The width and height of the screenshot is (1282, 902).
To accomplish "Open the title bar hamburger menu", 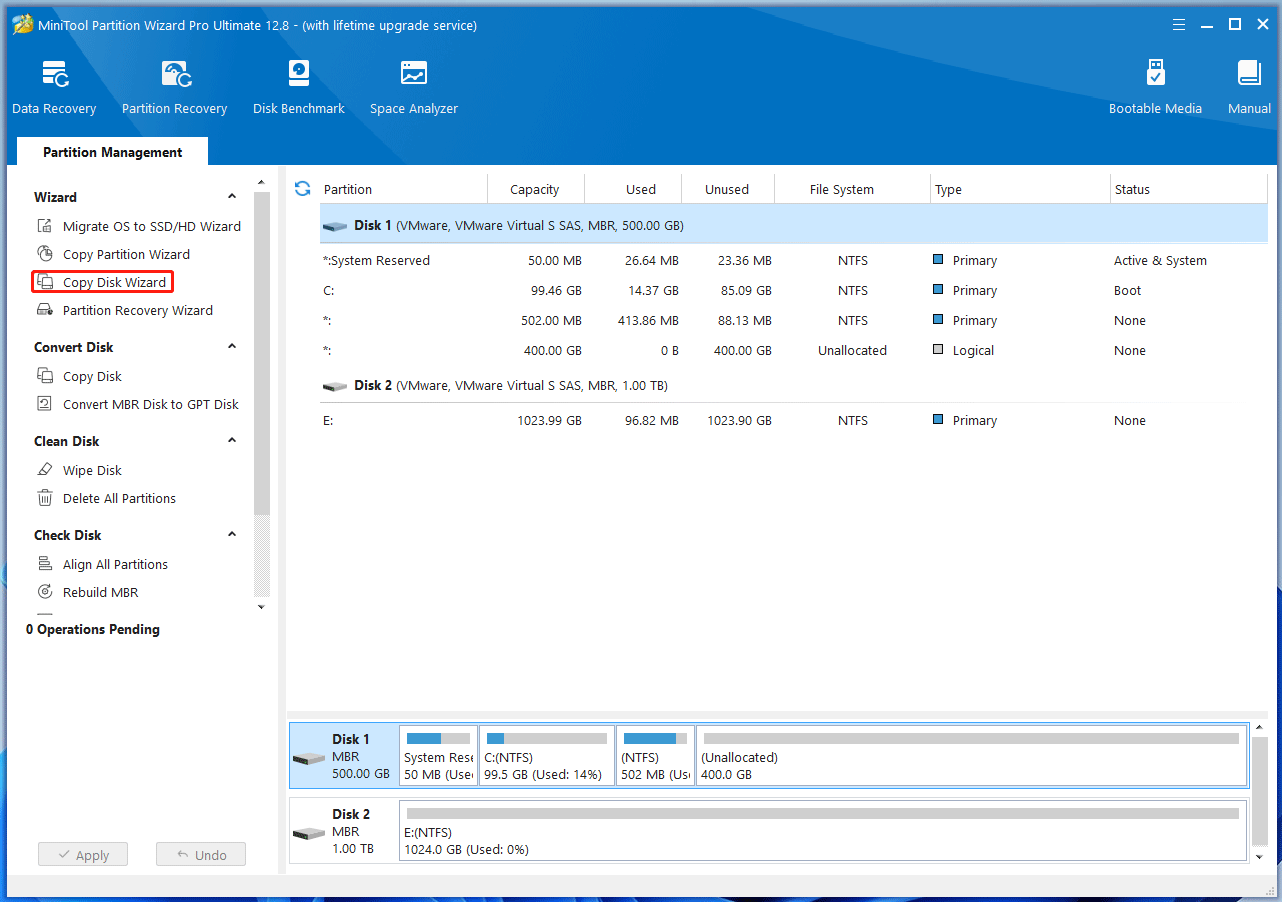I will (1177, 25).
